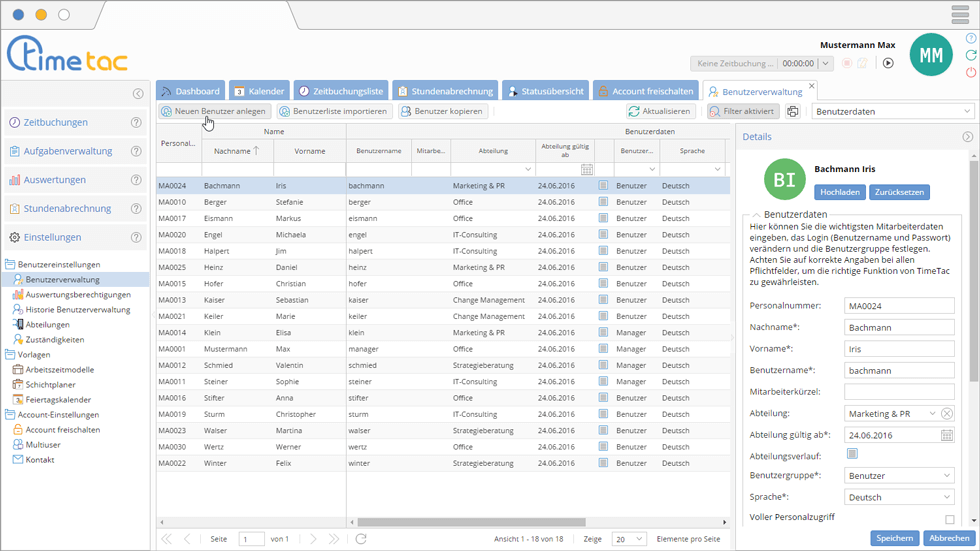
Task: Open the Dashboard tab
Action: (x=190, y=91)
